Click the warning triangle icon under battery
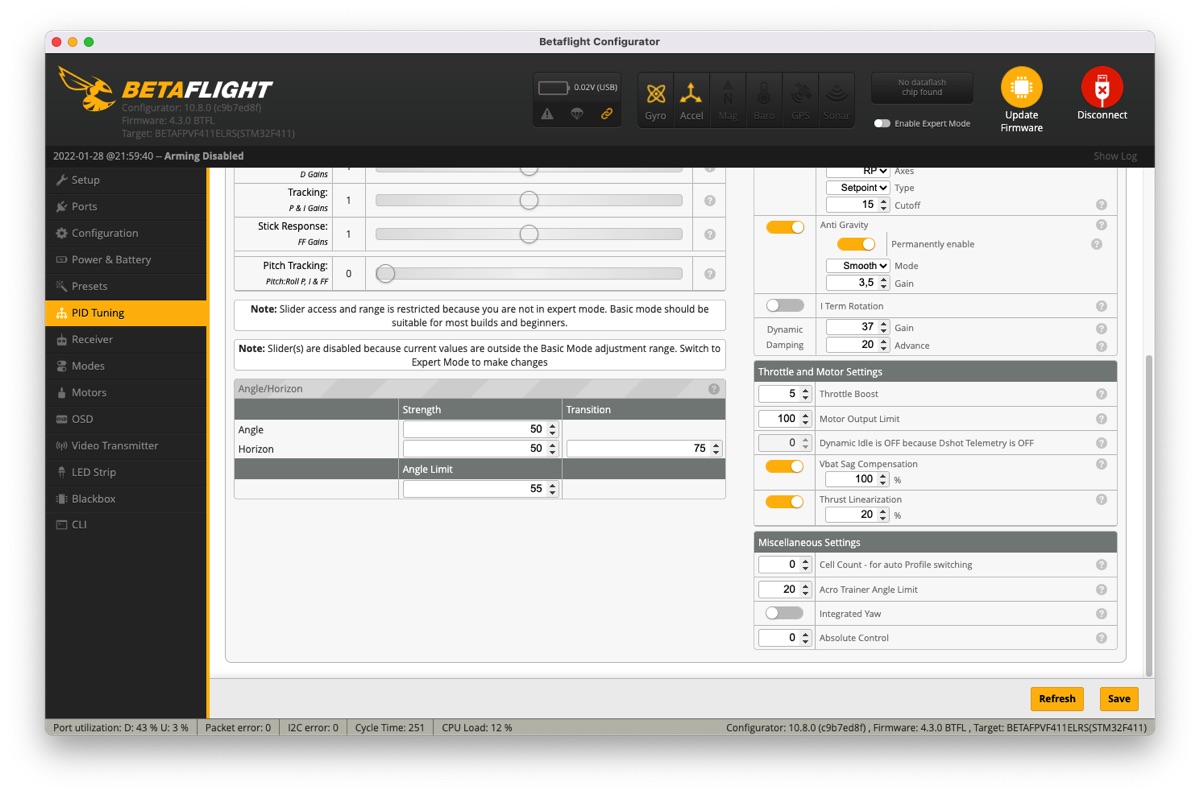 [547, 114]
